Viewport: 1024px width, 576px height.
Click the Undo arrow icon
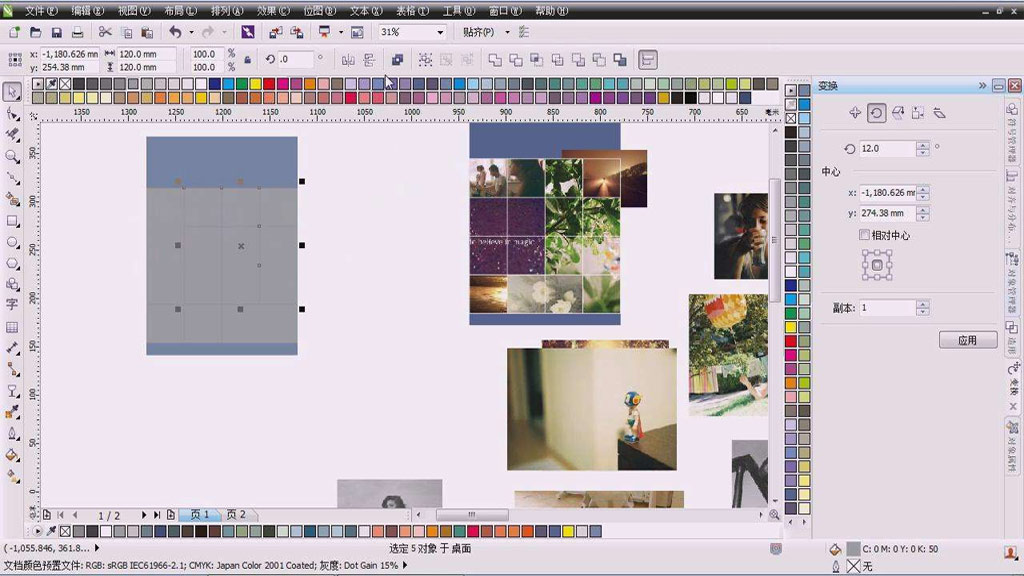175,32
